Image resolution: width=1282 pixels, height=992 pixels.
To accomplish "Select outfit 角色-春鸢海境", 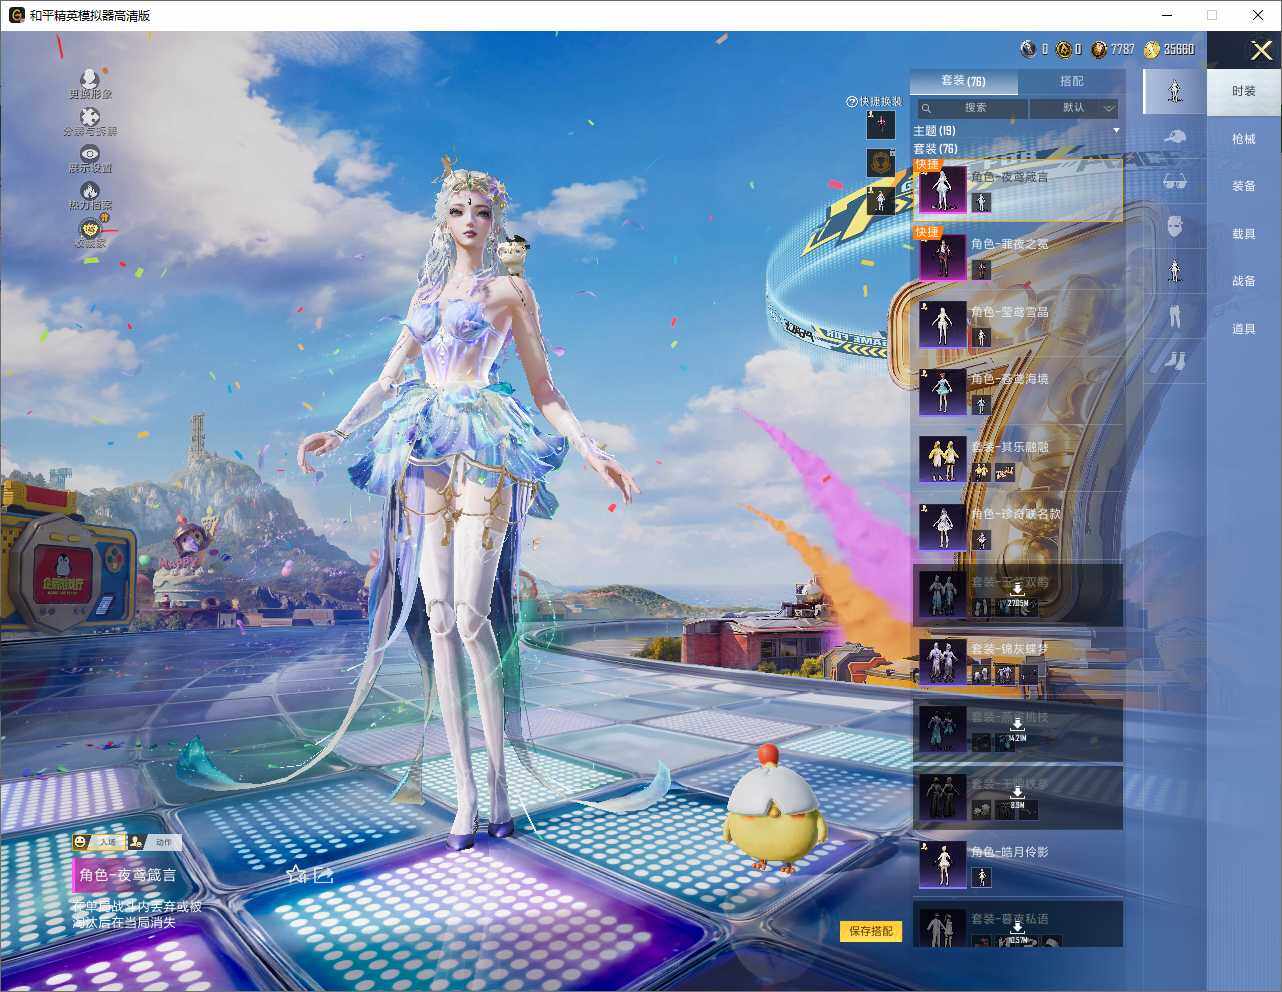I will coord(1018,391).
